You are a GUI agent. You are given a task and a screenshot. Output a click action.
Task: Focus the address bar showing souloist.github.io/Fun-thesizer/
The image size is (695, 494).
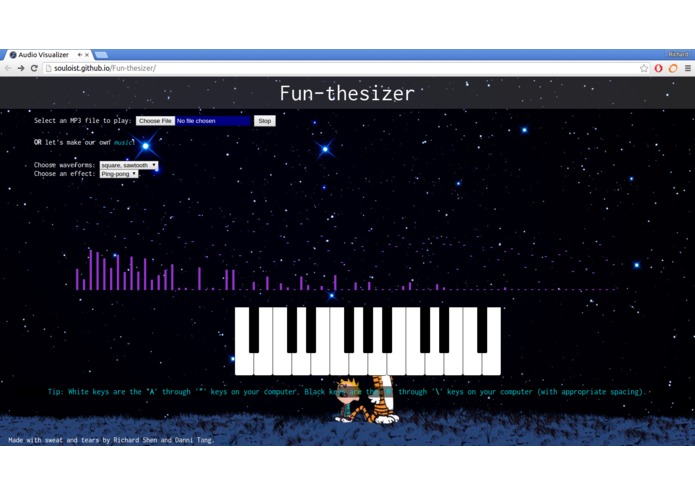(341, 68)
